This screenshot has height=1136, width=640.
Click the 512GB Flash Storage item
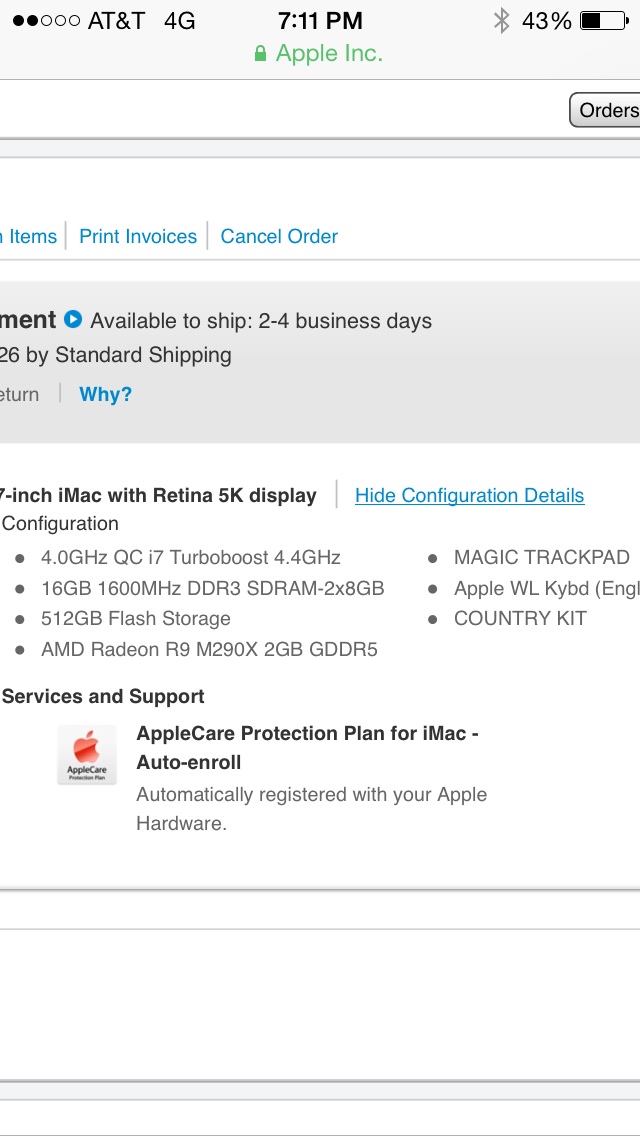click(x=136, y=619)
